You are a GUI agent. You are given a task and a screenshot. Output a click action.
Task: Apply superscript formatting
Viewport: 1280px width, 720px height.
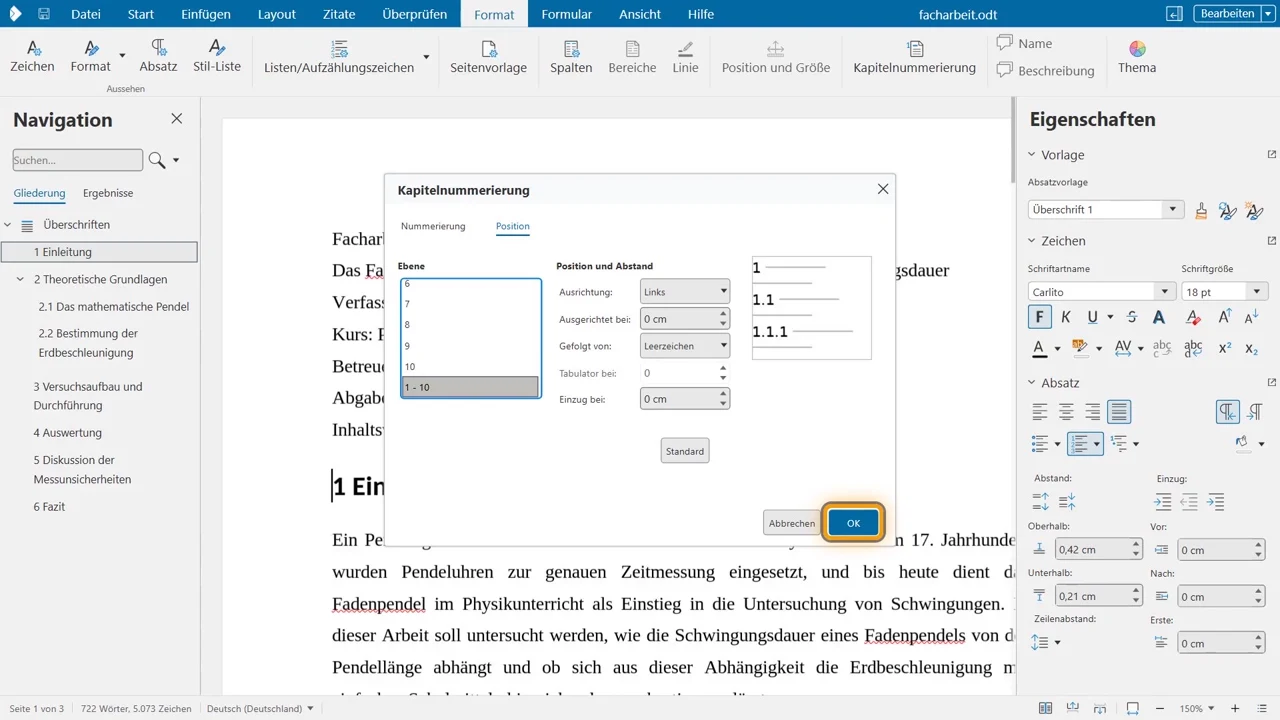click(1225, 348)
